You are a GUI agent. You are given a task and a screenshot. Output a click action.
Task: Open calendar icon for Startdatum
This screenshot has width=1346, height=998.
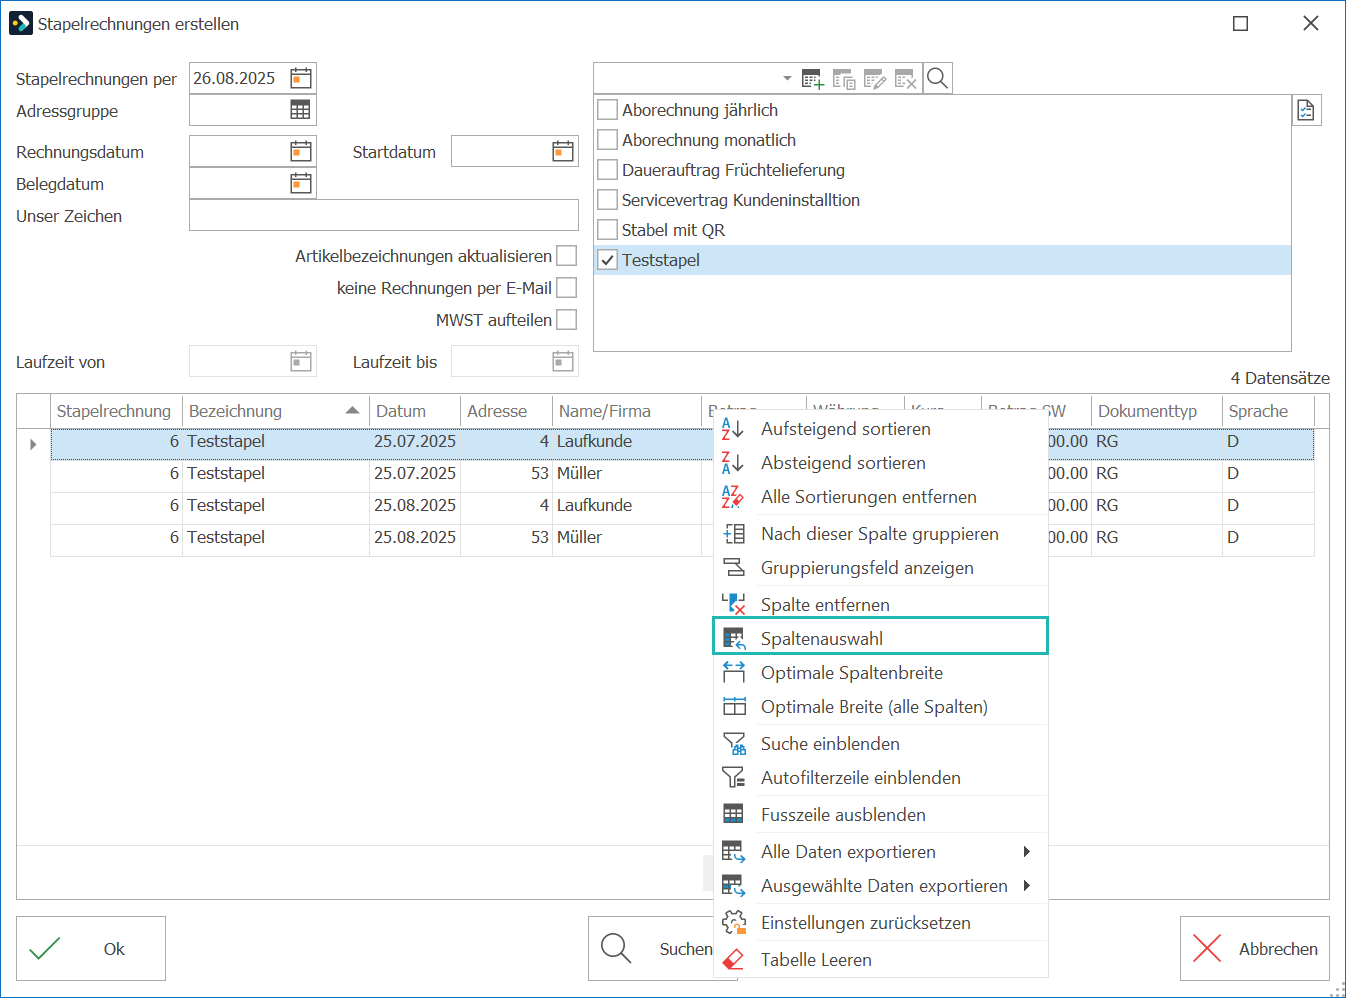[x=563, y=152]
